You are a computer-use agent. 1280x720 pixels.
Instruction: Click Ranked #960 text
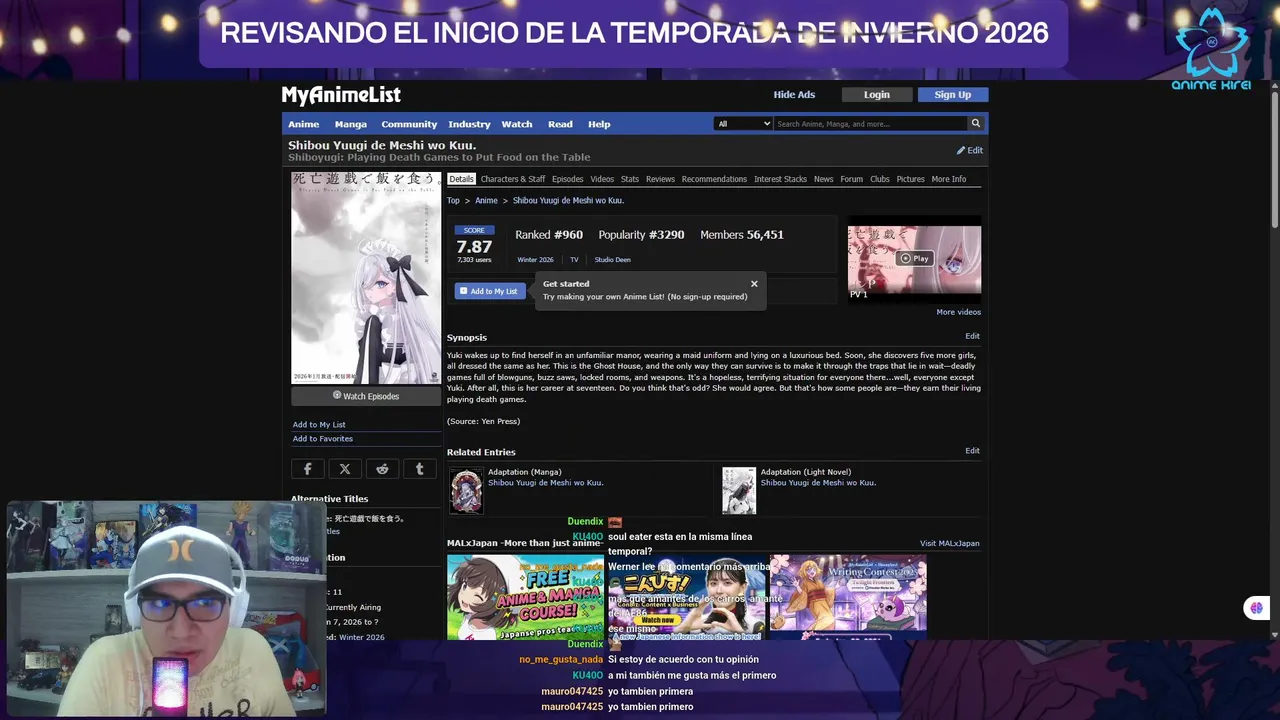(549, 234)
